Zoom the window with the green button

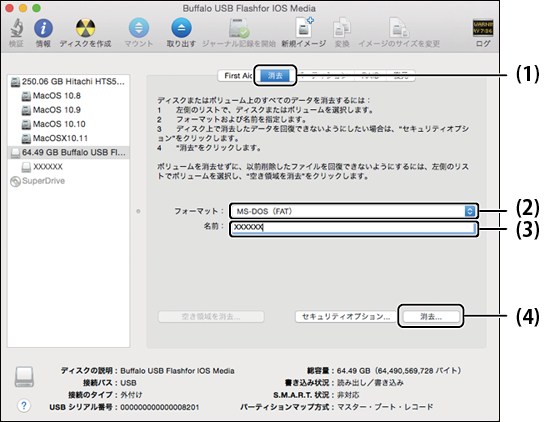[x=36, y=8]
